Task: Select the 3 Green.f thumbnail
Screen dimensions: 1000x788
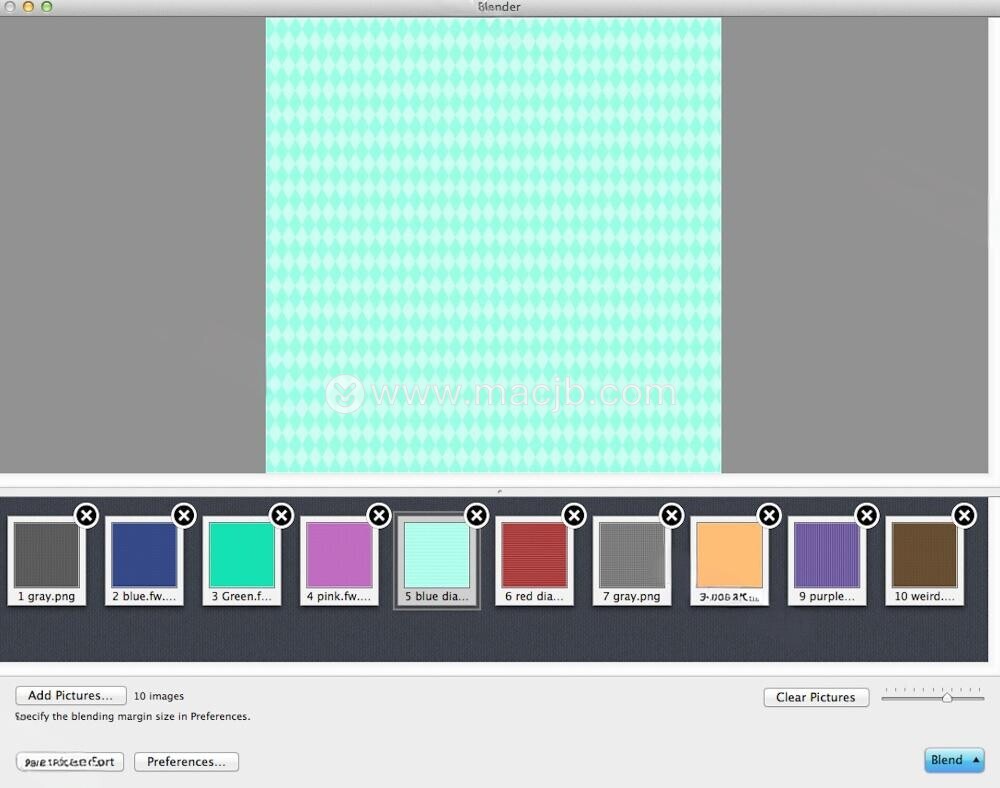Action: pos(242,561)
